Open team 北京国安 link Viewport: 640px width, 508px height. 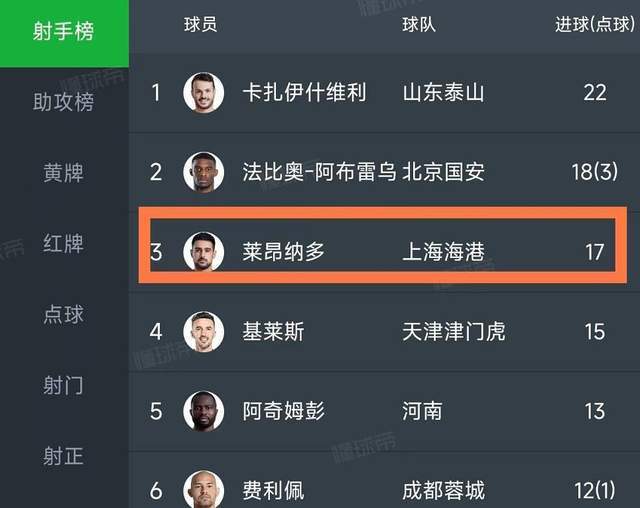point(443,172)
